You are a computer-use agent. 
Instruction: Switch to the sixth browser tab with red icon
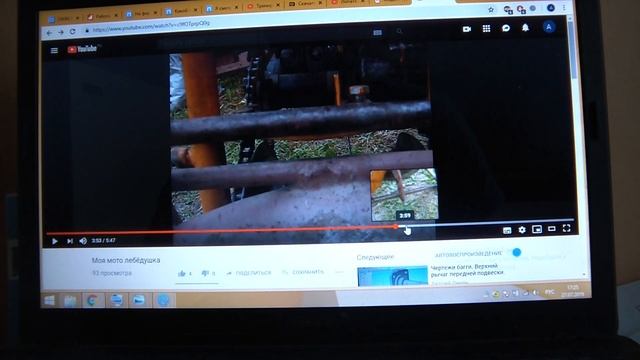pyautogui.click(x=263, y=6)
